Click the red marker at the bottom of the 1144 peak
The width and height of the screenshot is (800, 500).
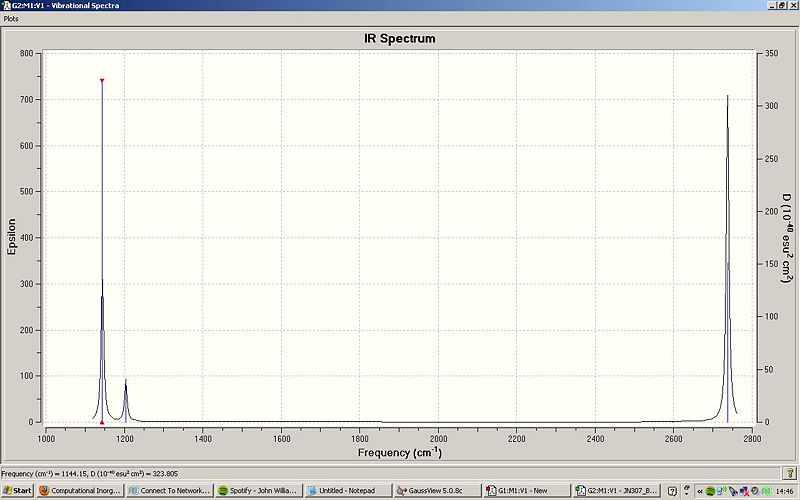pyautogui.click(x=102, y=422)
